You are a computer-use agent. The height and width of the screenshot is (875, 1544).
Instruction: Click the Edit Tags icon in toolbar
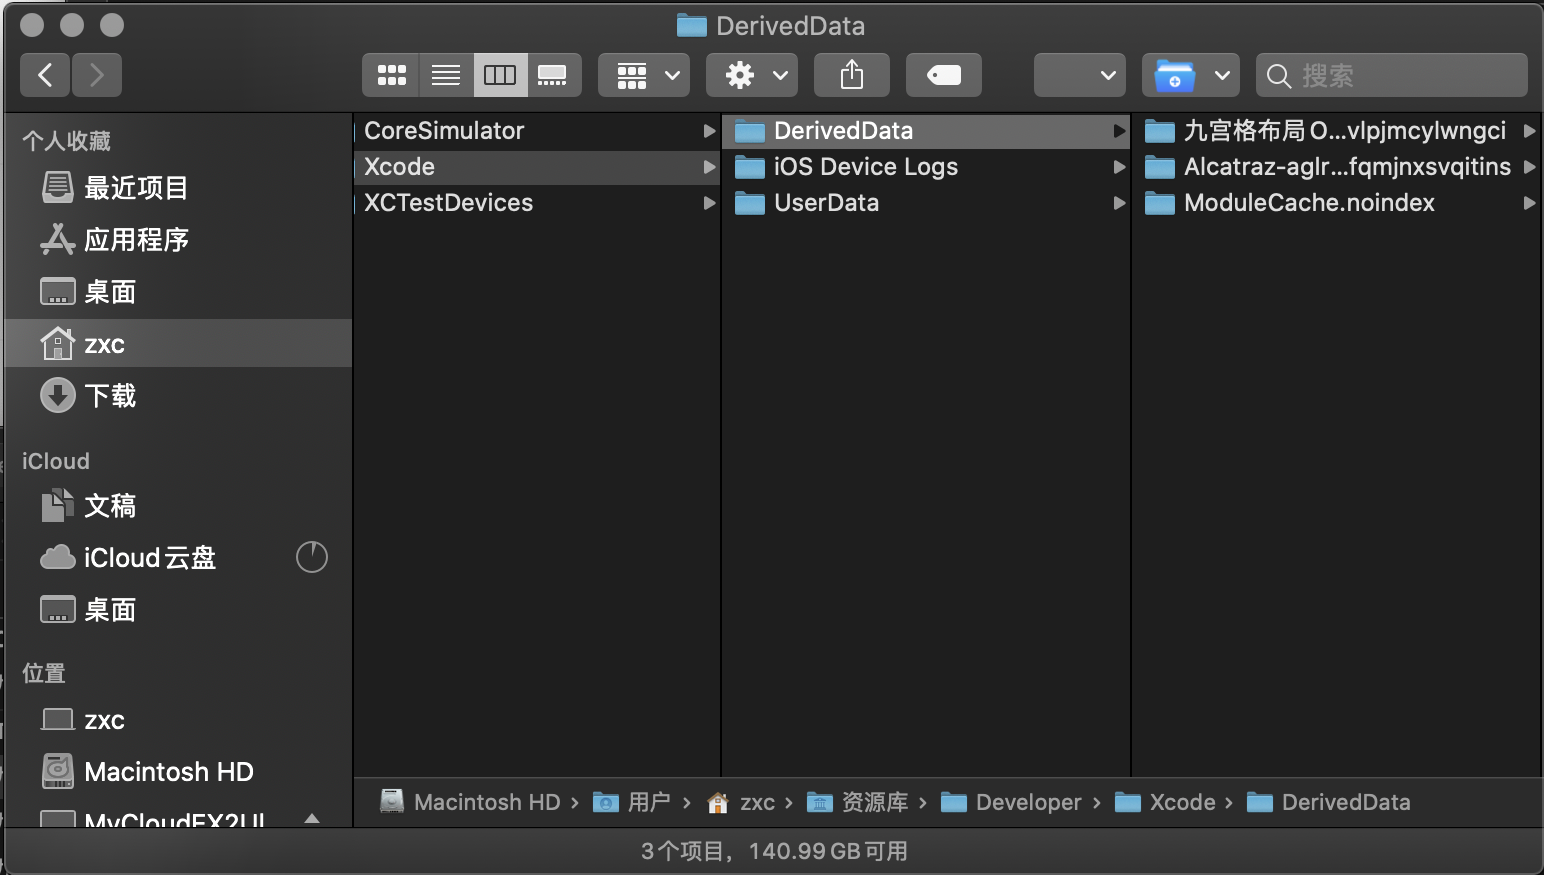(943, 75)
